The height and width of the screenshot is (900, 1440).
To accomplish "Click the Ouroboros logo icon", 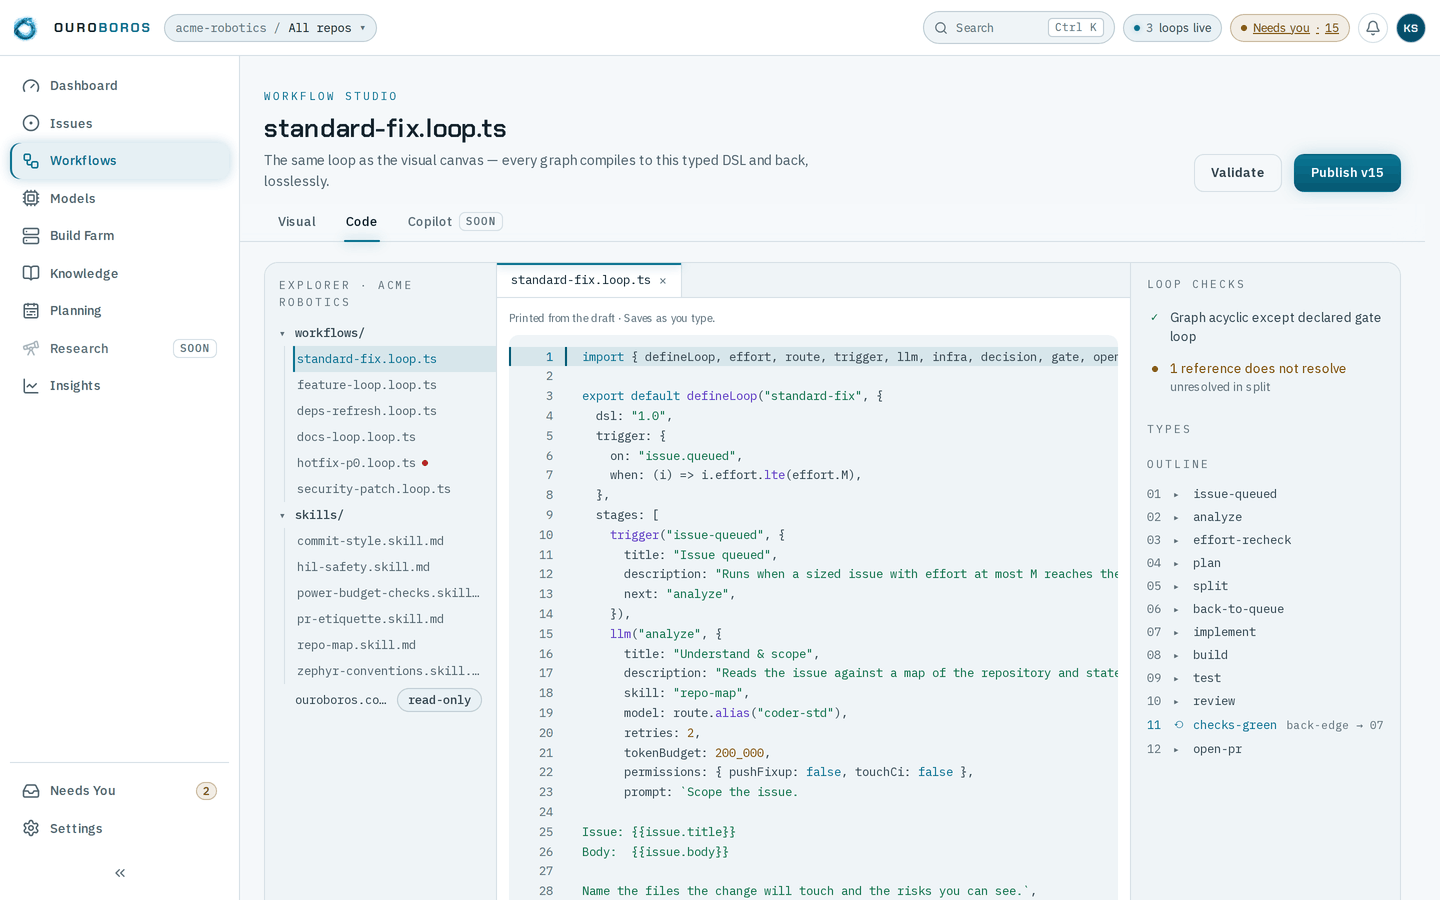I will (25, 28).
